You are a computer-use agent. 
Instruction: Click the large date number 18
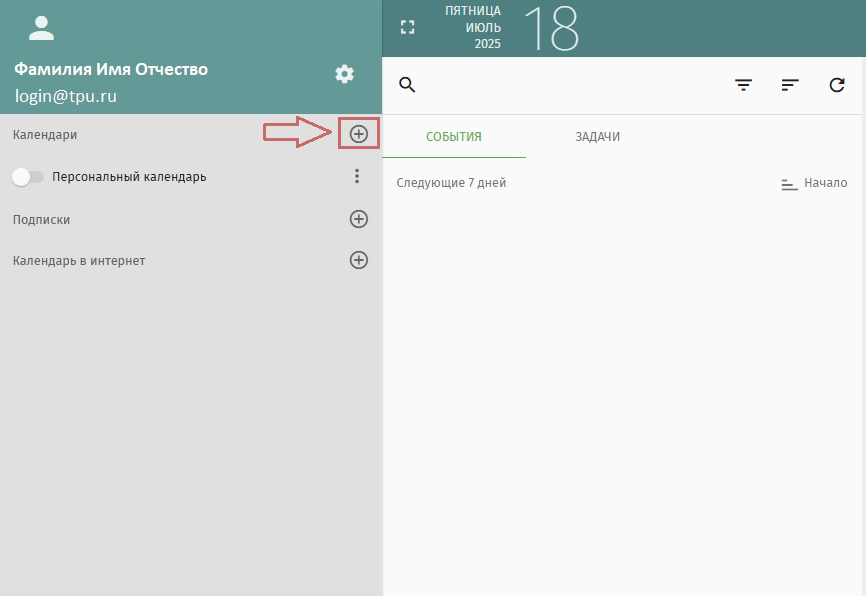pos(551,29)
